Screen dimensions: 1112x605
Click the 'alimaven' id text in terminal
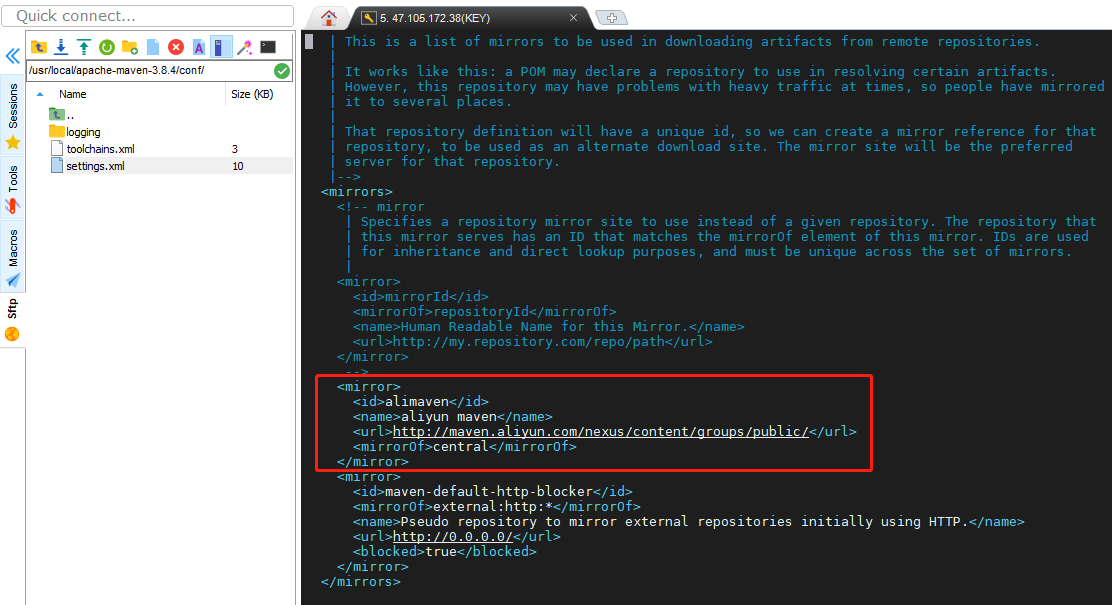417,401
